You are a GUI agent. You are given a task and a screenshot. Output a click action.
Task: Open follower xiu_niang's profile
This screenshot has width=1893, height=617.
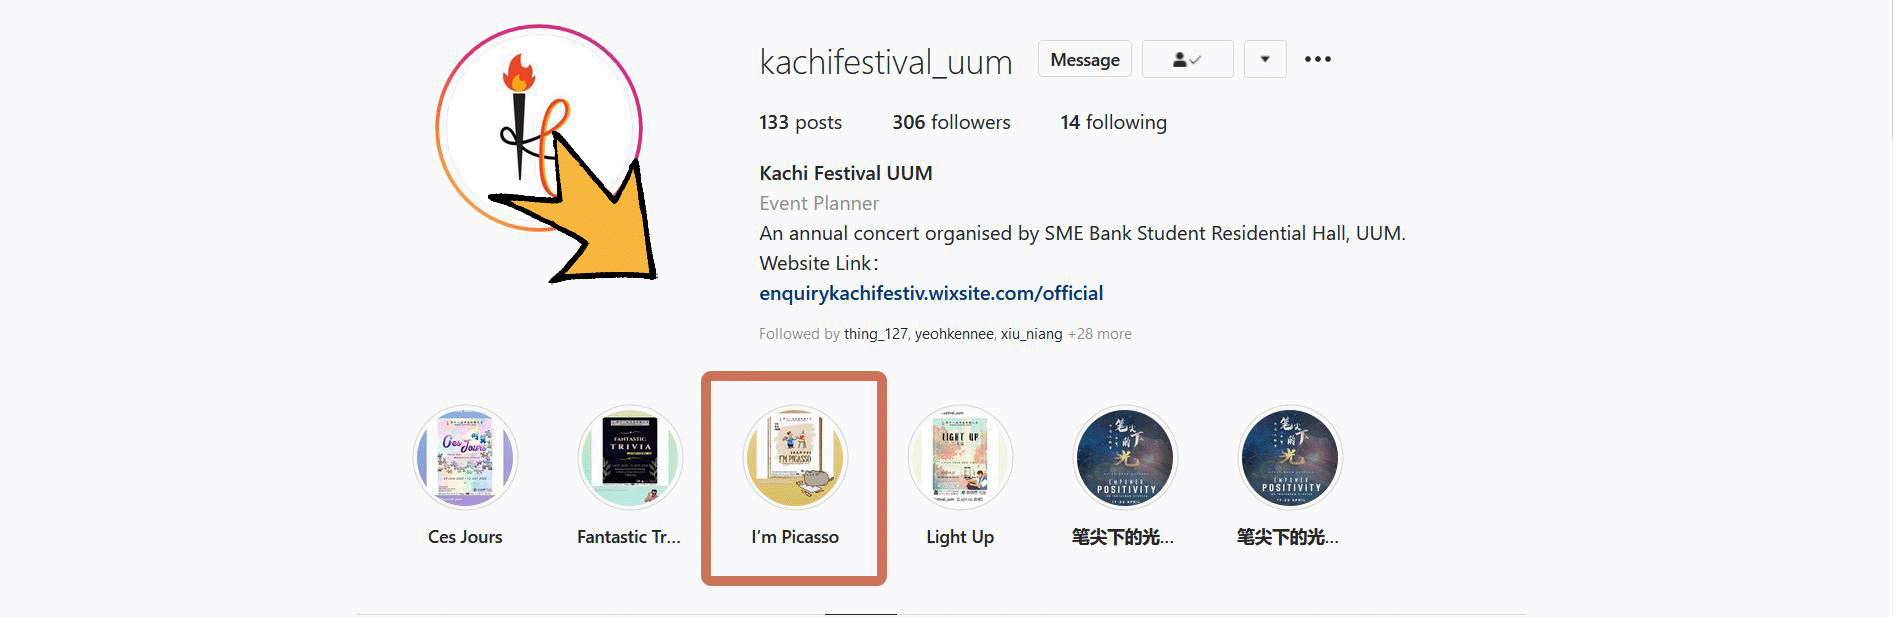click(x=1031, y=334)
